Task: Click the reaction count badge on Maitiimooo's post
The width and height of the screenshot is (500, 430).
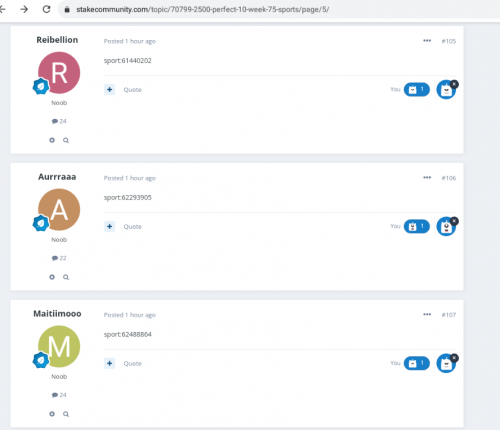Action: (x=417, y=363)
